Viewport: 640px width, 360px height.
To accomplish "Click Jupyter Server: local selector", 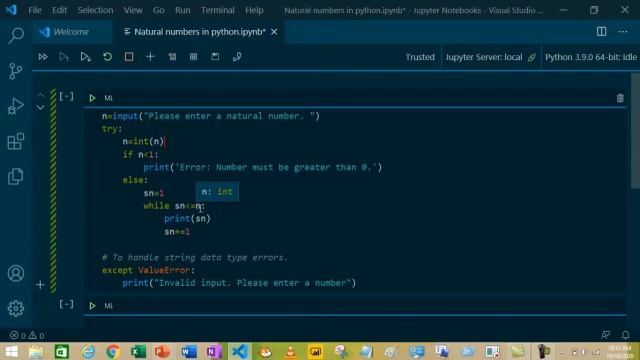I will (490, 57).
